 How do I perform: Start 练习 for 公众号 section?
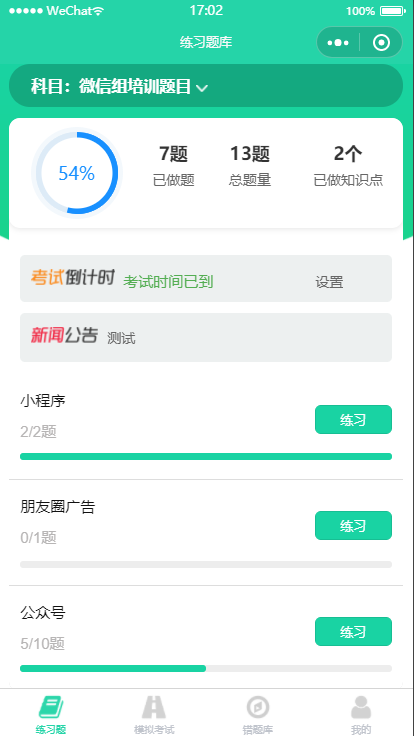353,632
